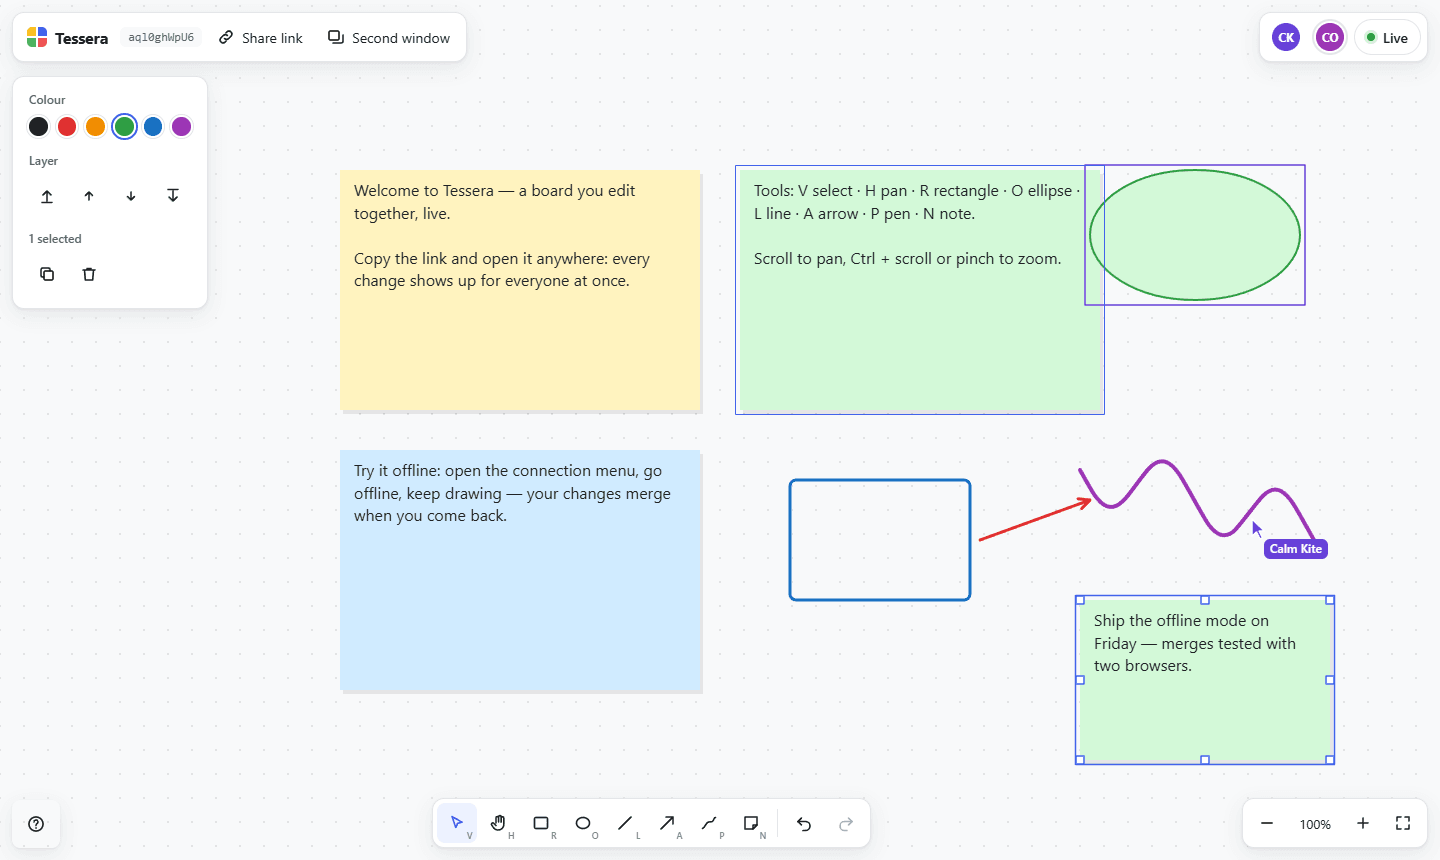This screenshot has width=1440, height=860.
Task: Pick the black colour swatch
Action: 38,126
